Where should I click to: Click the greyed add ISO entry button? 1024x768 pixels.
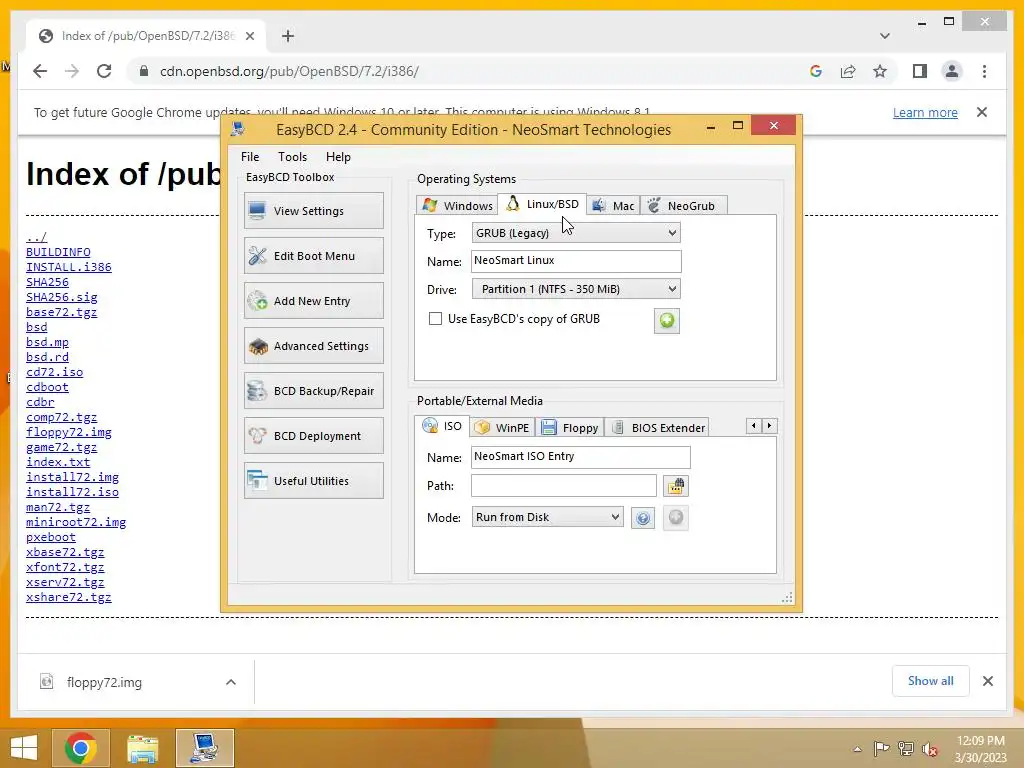click(x=676, y=518)
